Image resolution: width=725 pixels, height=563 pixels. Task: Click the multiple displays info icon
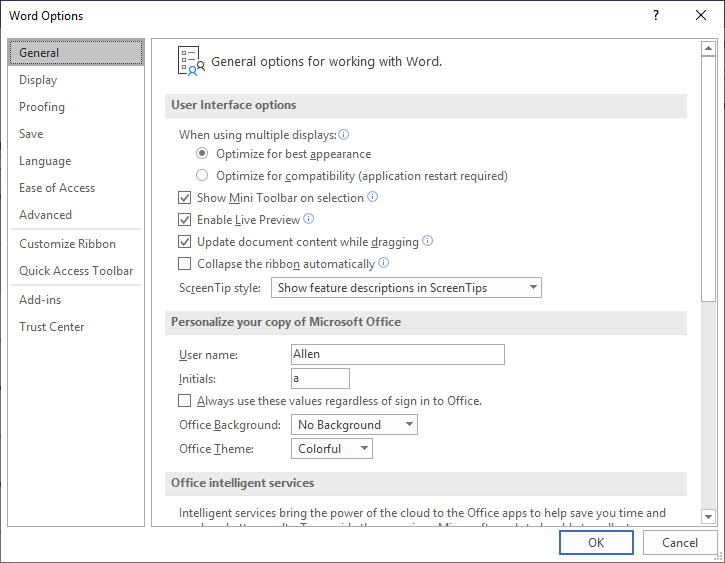pos(344,135)
